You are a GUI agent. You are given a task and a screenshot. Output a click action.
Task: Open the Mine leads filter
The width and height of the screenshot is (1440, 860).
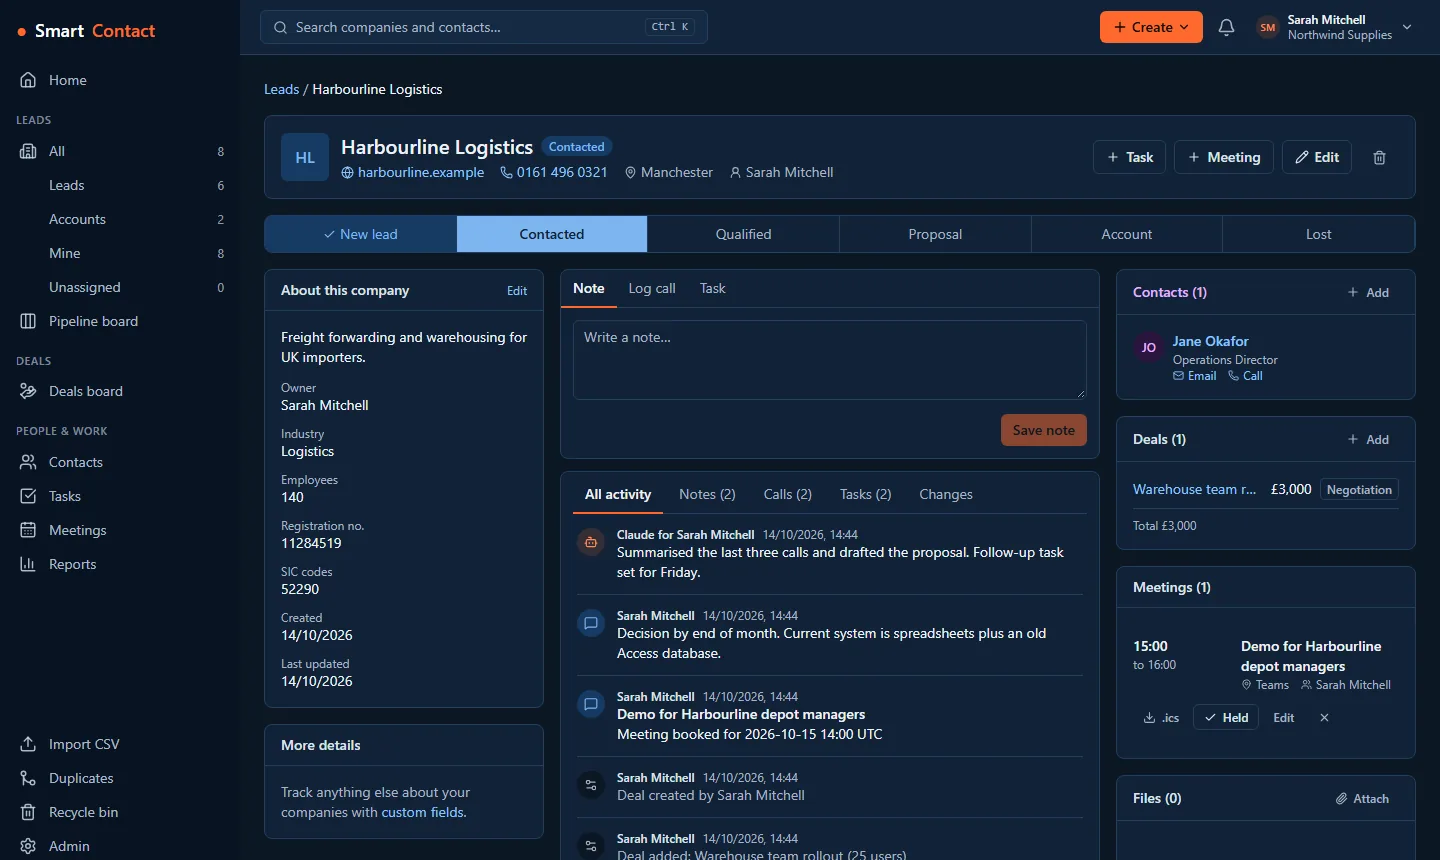(120, 253)
